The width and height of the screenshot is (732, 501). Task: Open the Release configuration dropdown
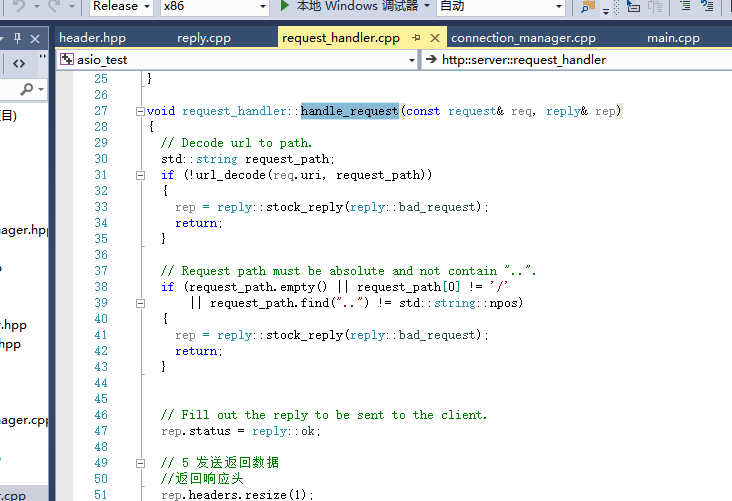point(121,7)
